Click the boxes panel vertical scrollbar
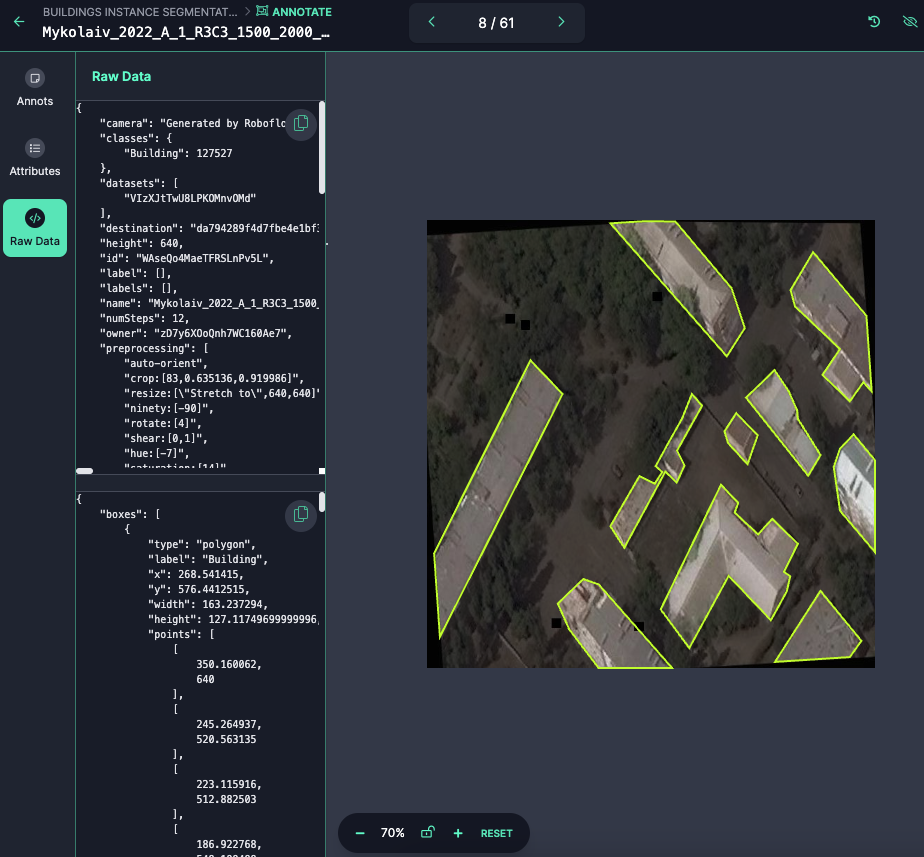The width and height of the screenshot is (924, 857). tap(322, 502)
